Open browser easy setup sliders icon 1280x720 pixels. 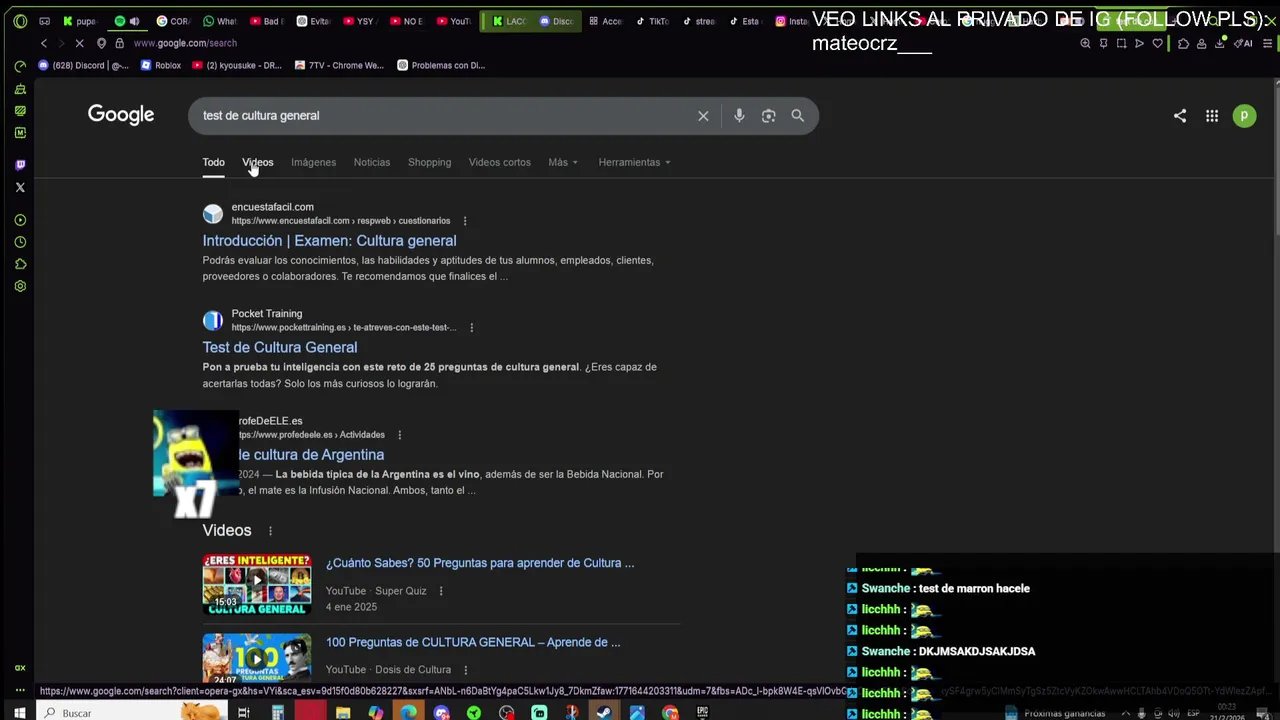[x=1267, y=43]
